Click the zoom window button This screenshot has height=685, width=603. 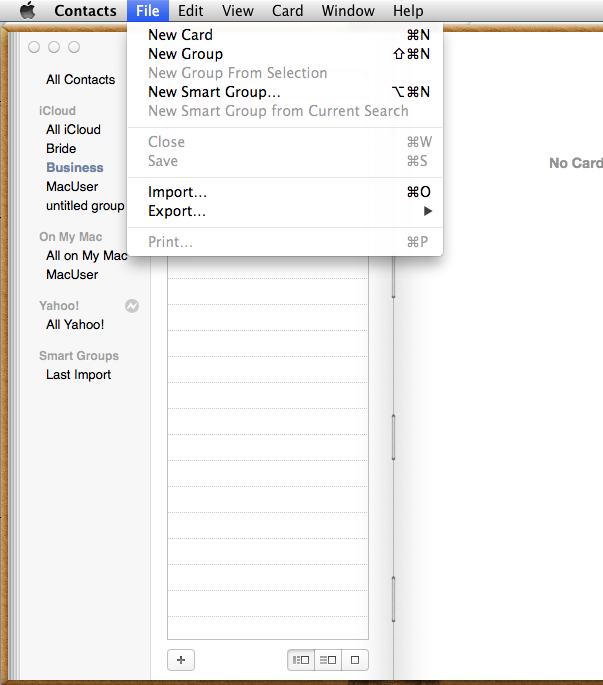(74, 47)
